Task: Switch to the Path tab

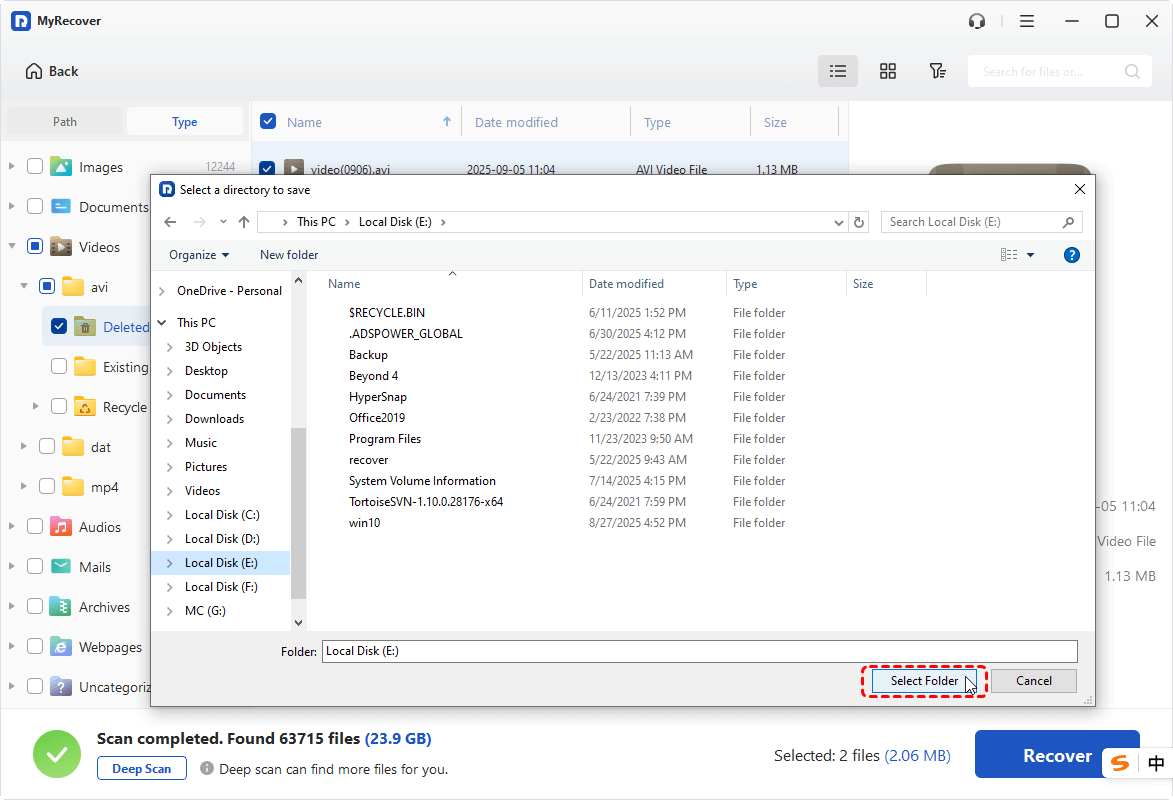Action: pos(65,121)
